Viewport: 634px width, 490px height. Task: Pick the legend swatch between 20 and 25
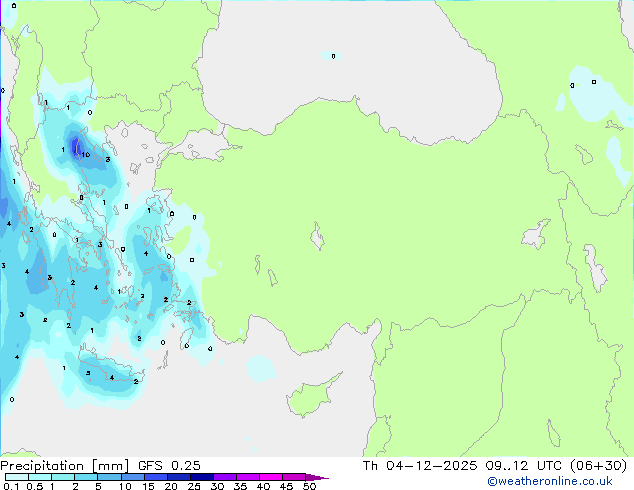[x=179, y=477]
